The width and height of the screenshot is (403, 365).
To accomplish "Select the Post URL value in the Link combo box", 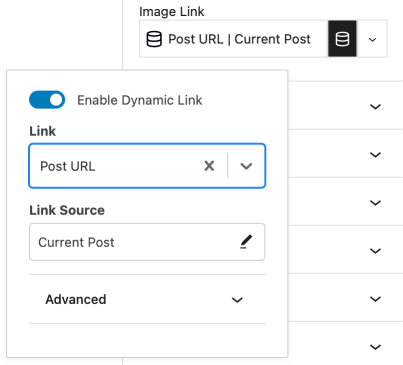I will (x=68, y=166).
